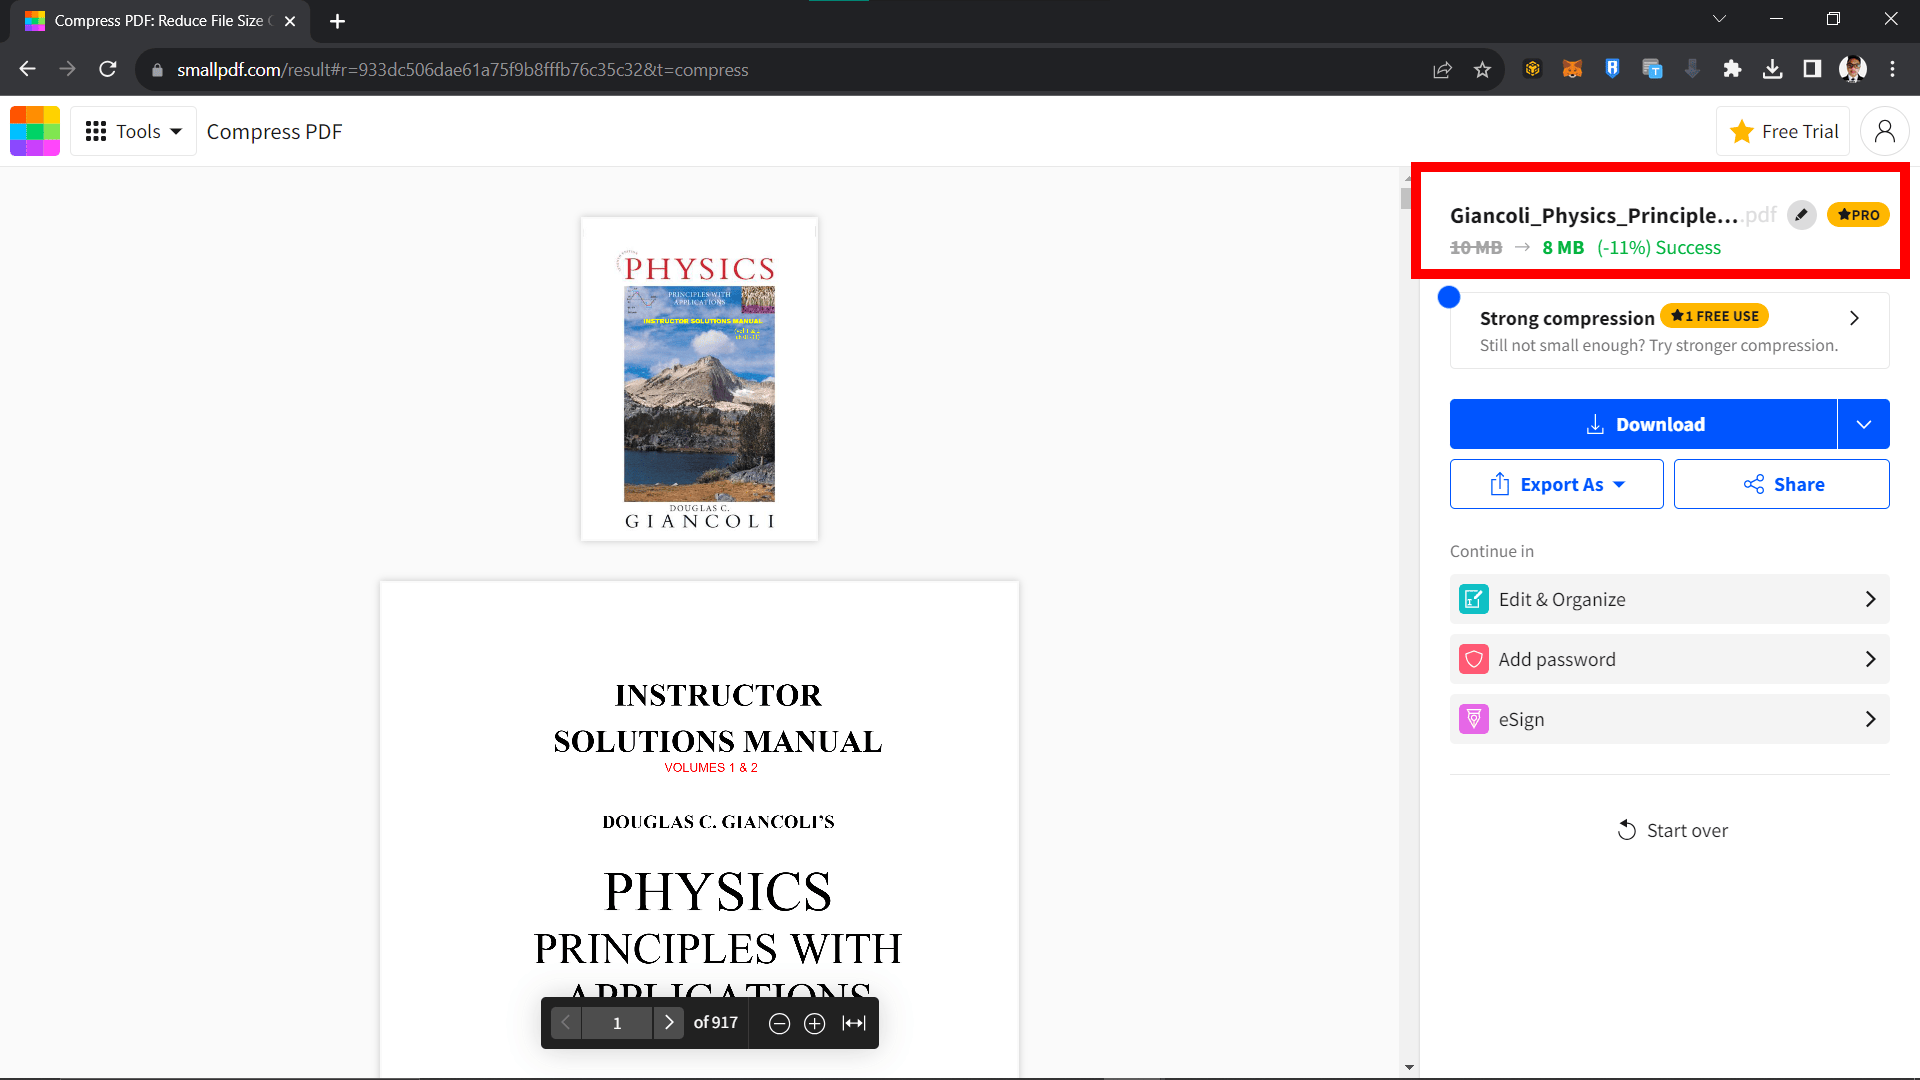
Task: Expand the Export As options
Action: pyautogui.click(x=1556, y=484)
